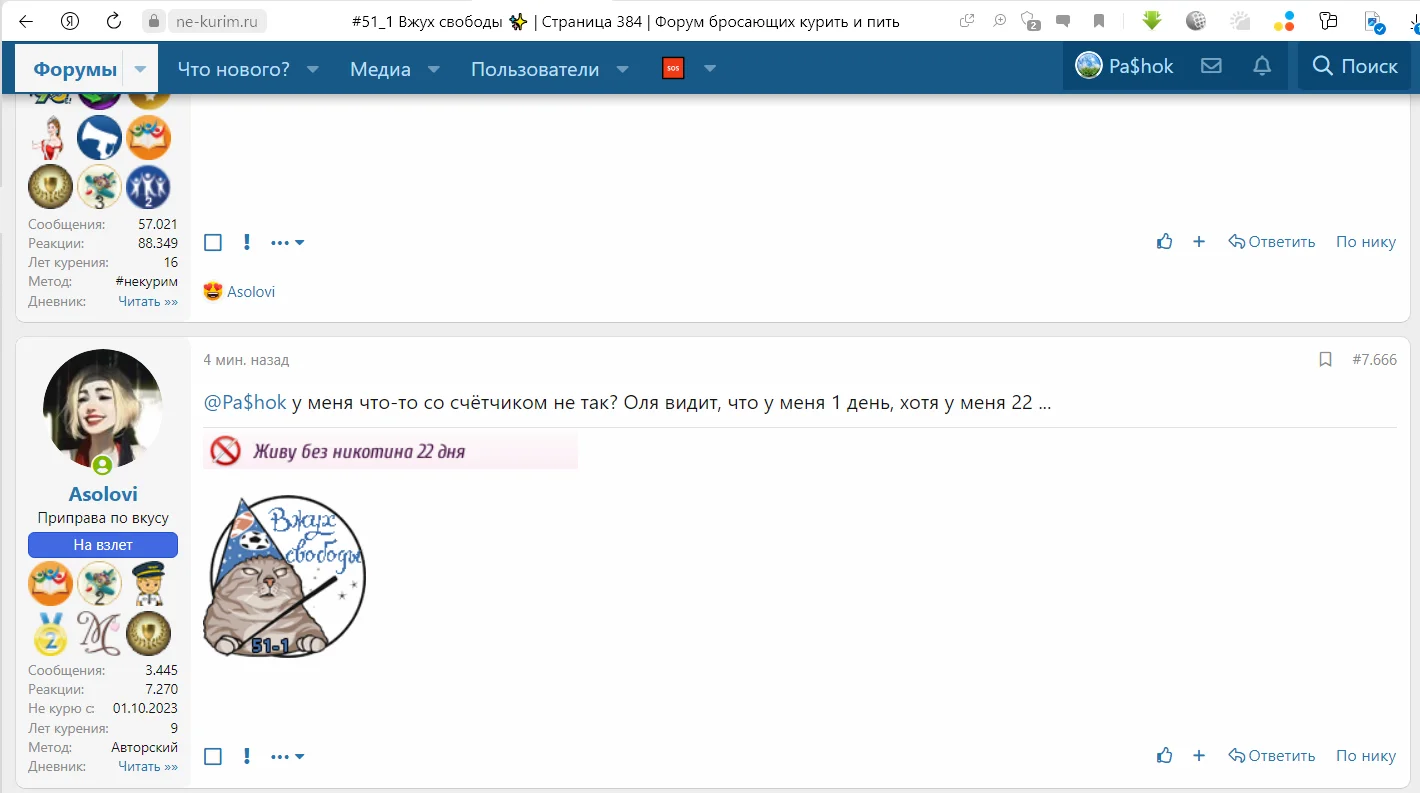
Task: Open the green download arrow extension
Action: pyautogui.click(x=1151, y=21)
